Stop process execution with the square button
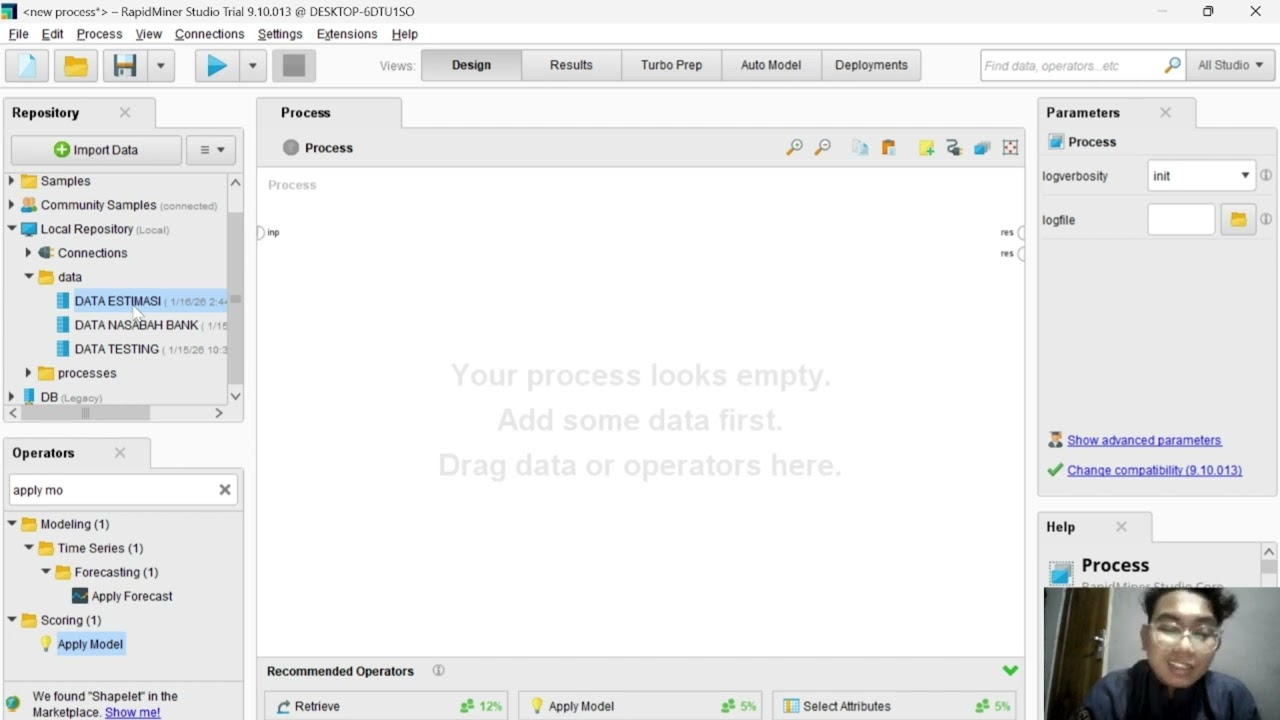The height and width of the screenshot is (720, 1280). [294, 66]
